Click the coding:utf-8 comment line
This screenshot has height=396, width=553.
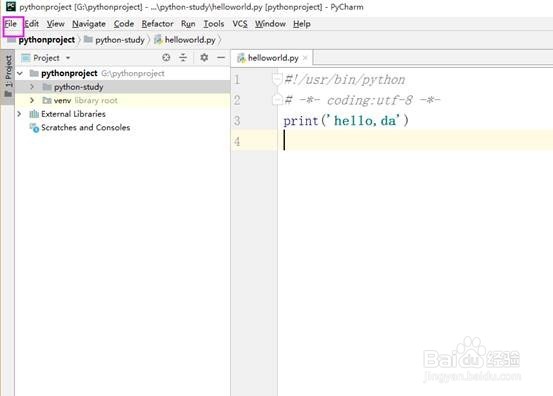click(362, 100)
